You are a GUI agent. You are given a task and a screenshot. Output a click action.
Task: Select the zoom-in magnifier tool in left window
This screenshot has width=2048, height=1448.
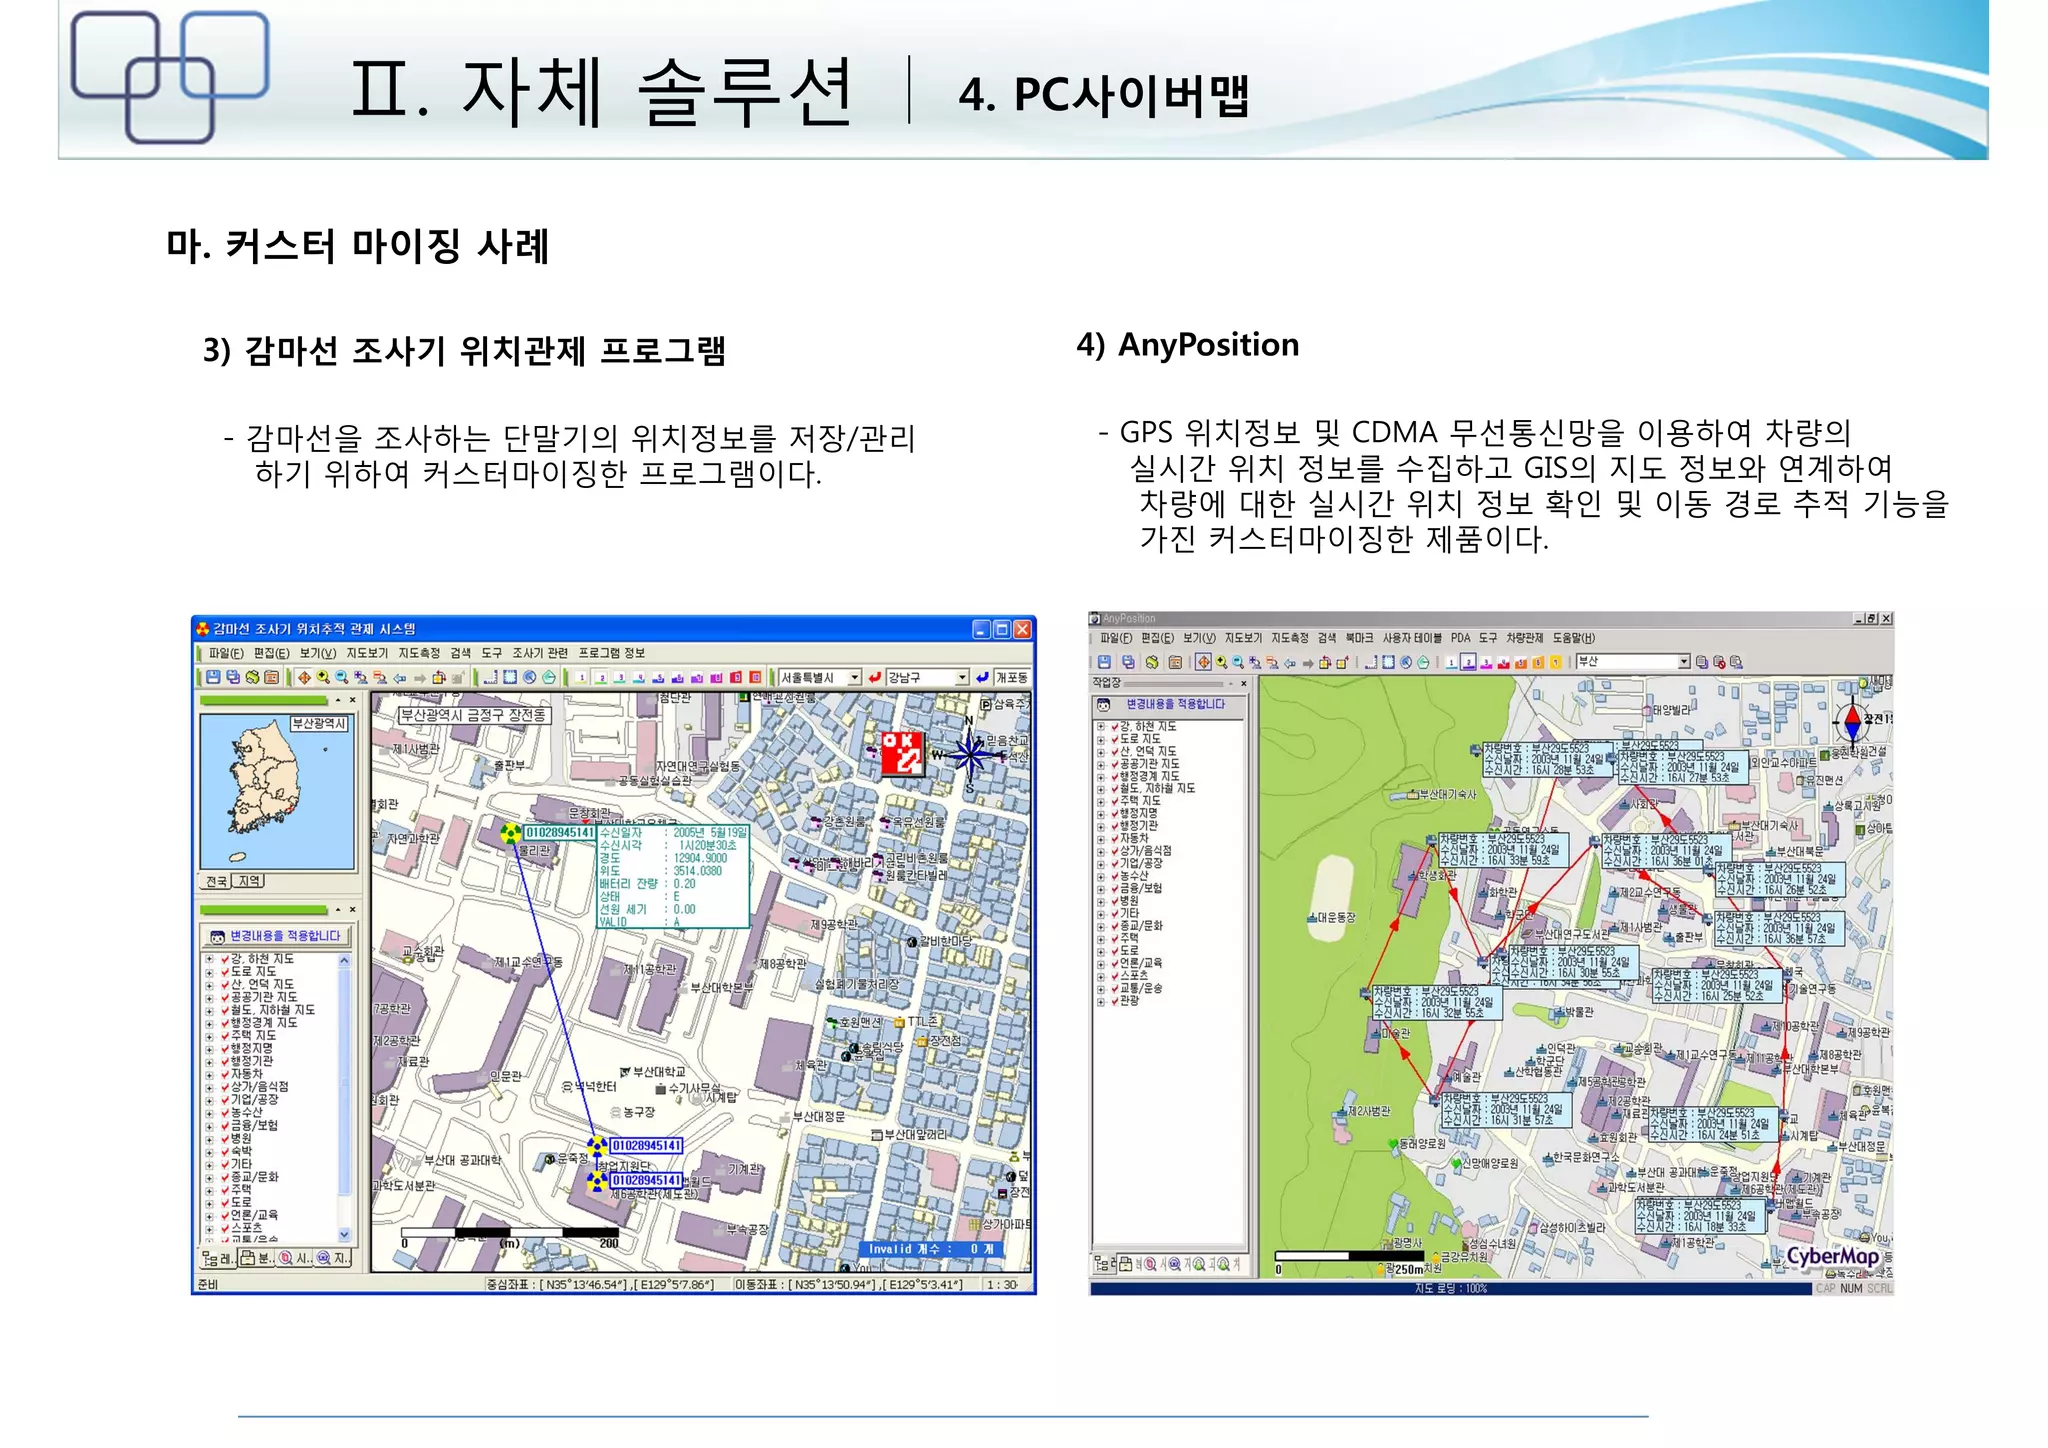pos(323,677)
